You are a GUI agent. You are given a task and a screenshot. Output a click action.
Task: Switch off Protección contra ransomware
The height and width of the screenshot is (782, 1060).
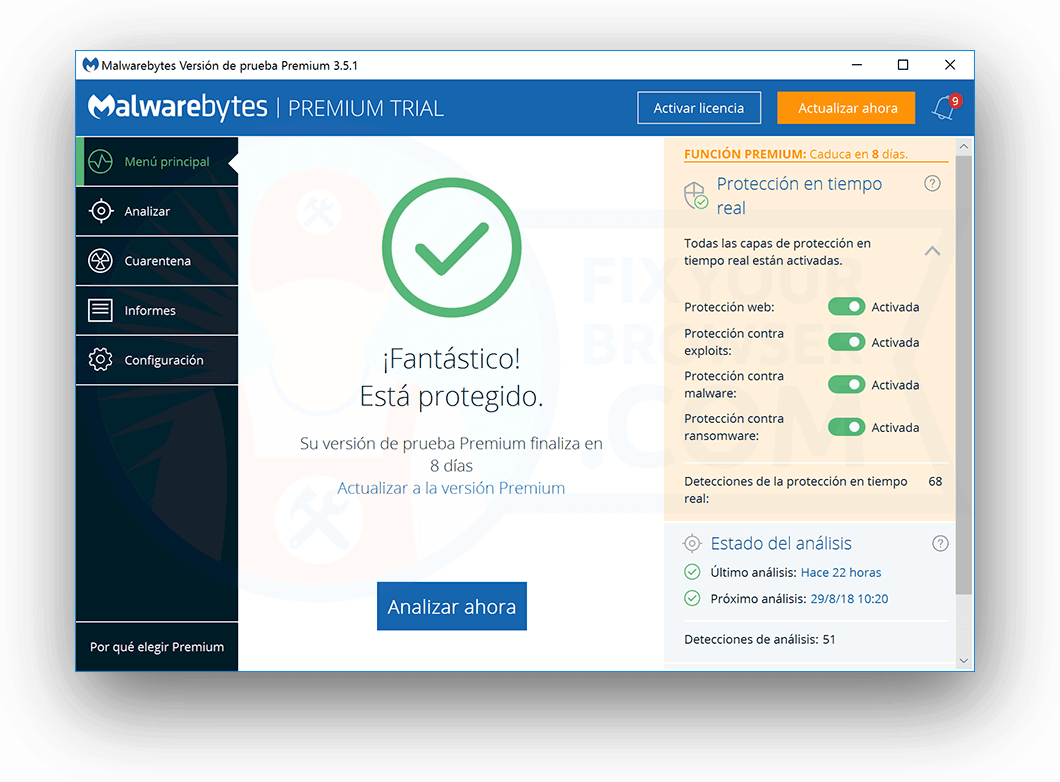[x=846, y=427]
